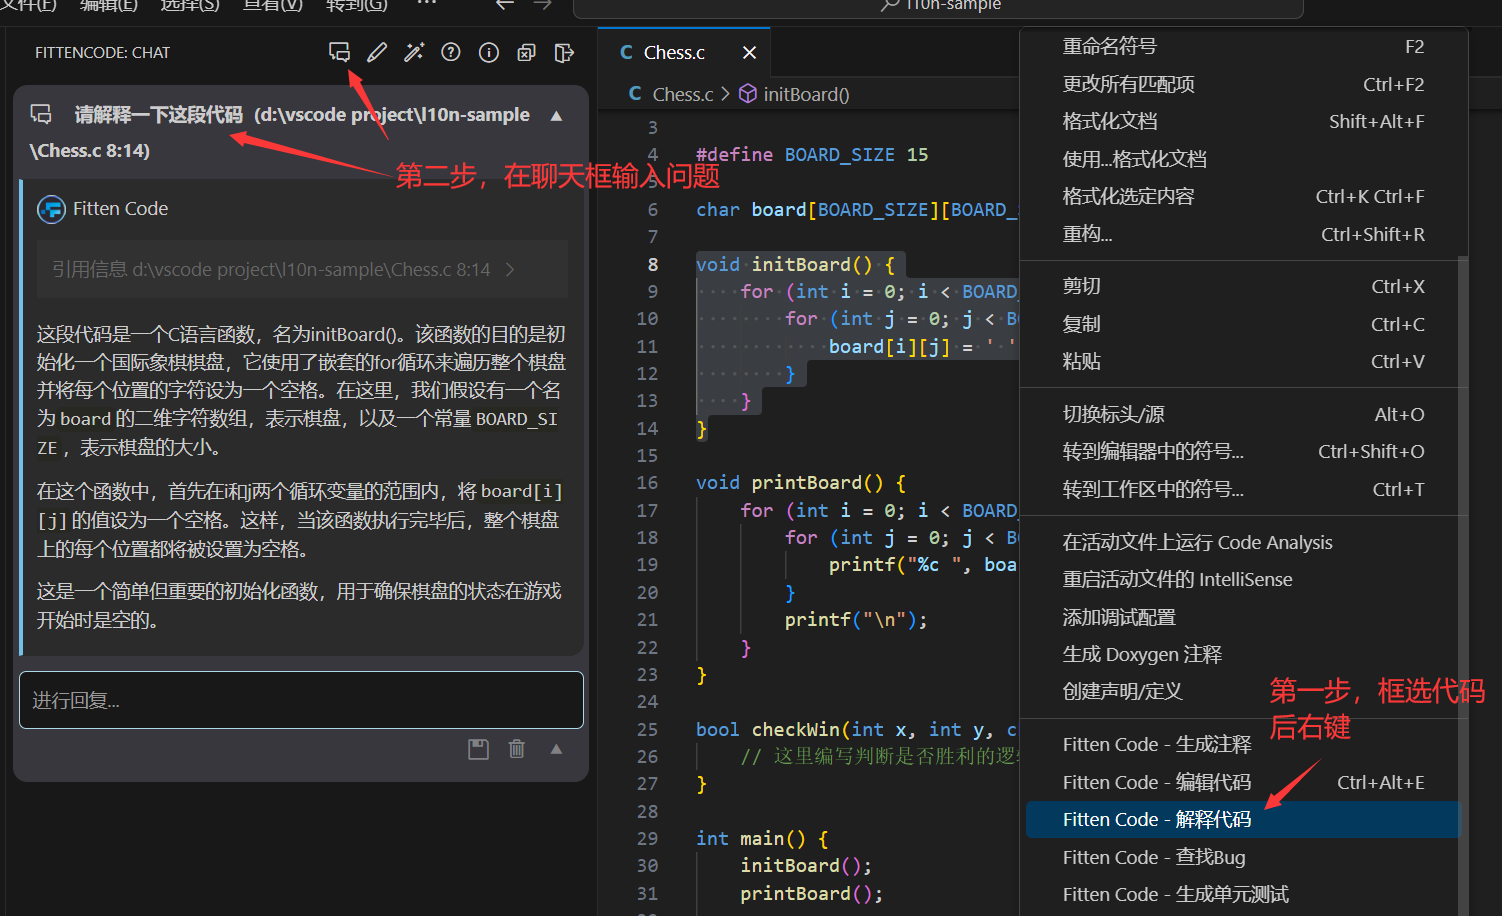This screenshot has width=1502, height=916.
Task: Click the chat bubble icon beside conversation title
Action: click(41, 114)
